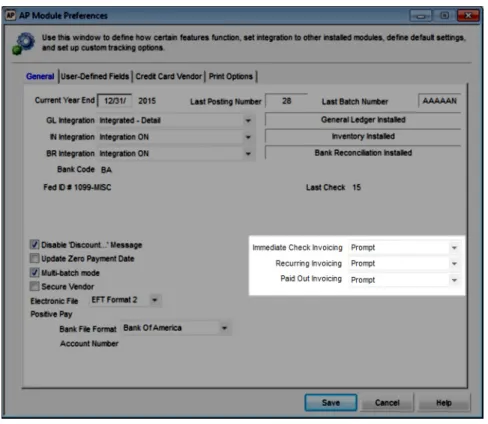Click the Last Check value 15

tap(357, 187)
